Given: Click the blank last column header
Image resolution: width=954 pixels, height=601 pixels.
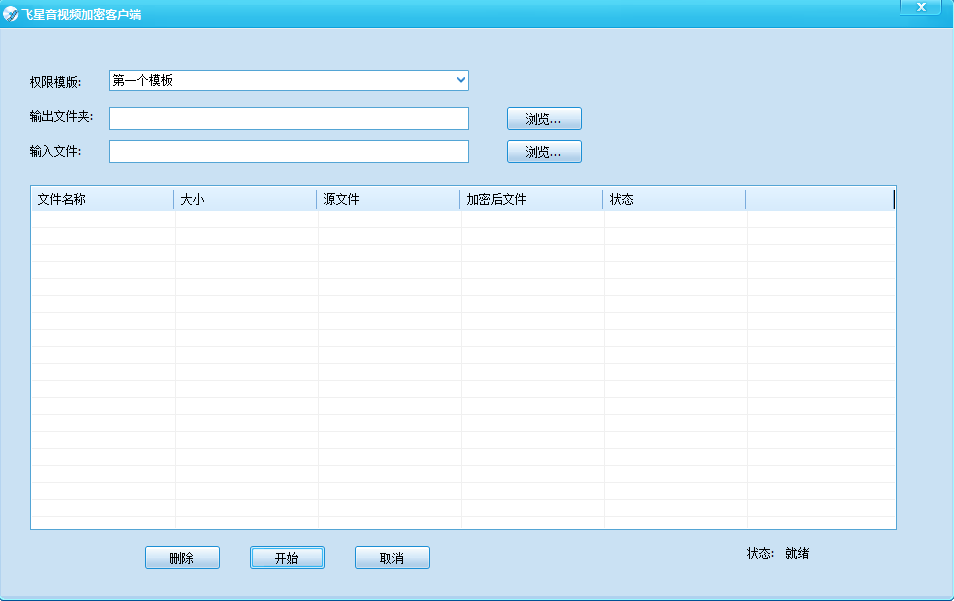Looking at the screenshot, I should tap(819, 199).
